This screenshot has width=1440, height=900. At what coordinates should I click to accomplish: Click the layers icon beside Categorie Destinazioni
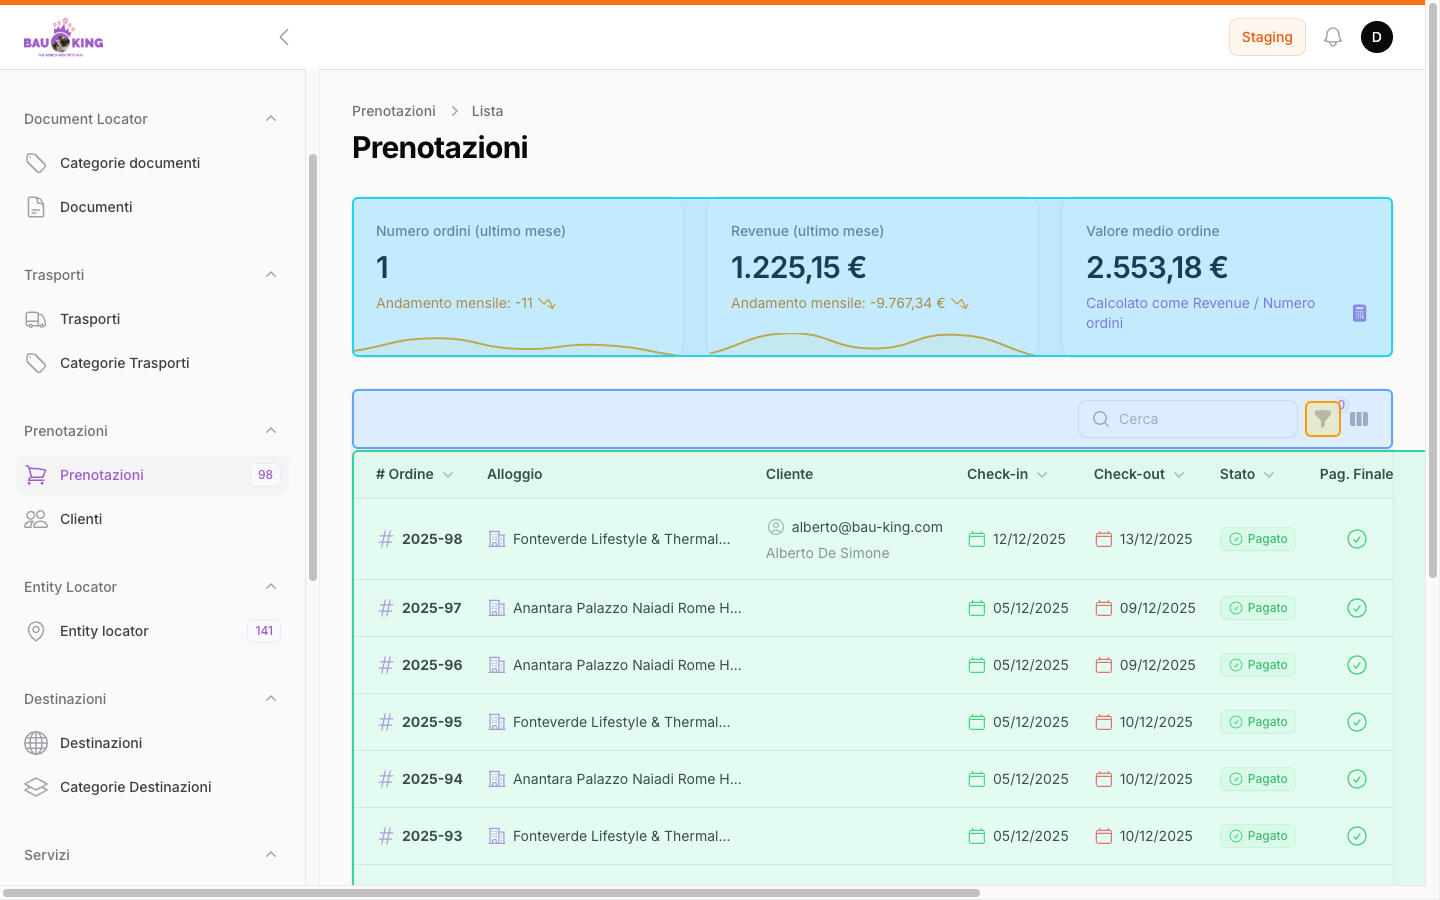pos(36,787)
